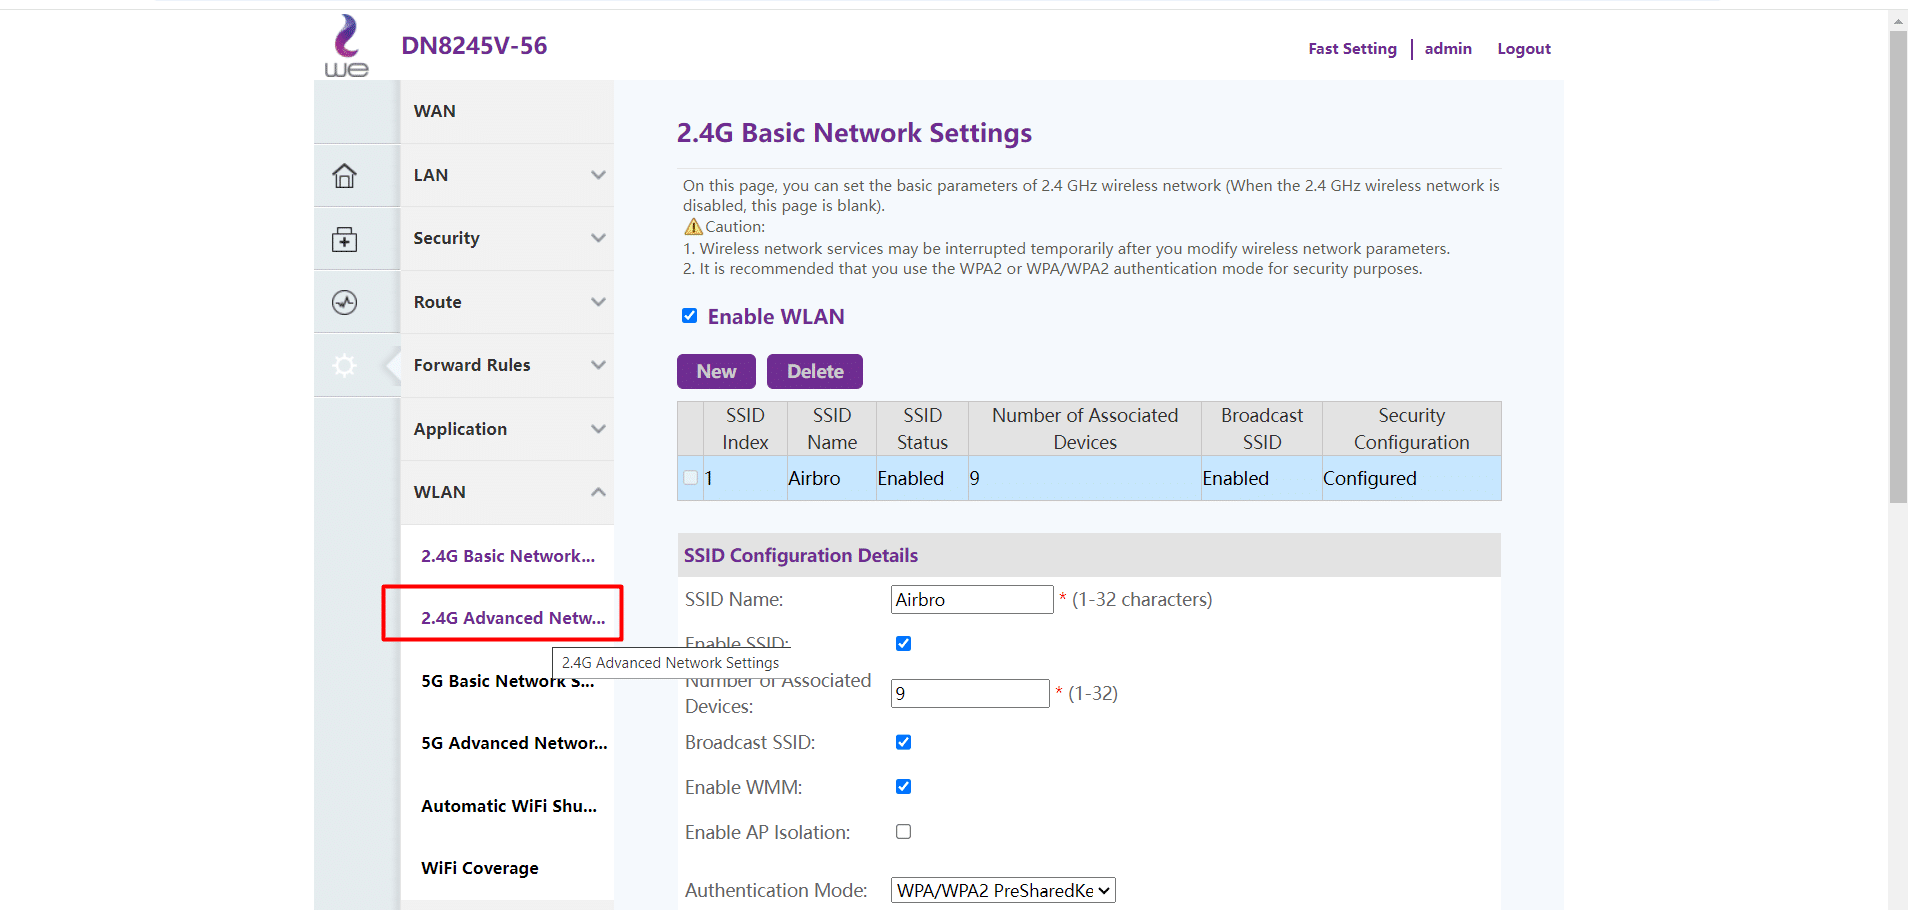The image size is (1908, 910).
Task: Open 5G Advanced Network settings
Action: coord(514,743)
